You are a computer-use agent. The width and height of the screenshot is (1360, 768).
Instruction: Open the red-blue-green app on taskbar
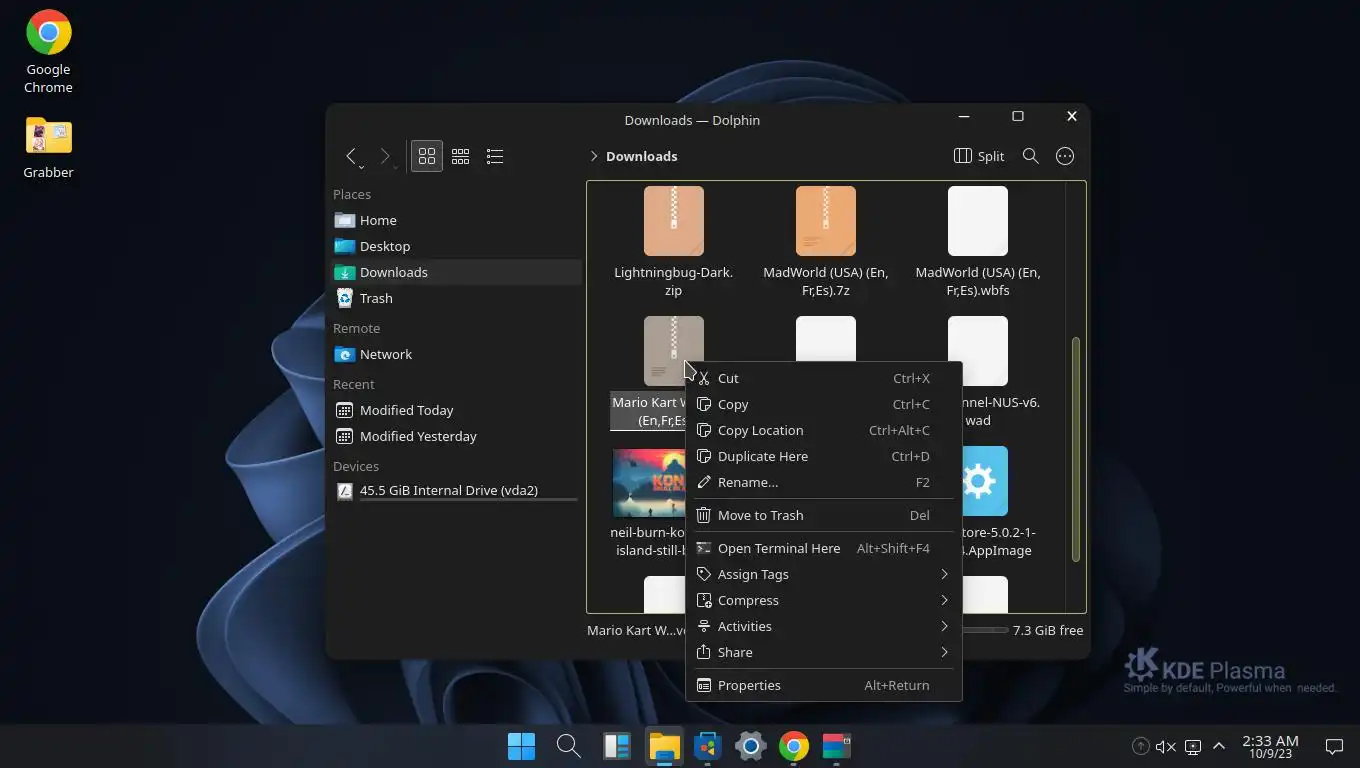coord(837,746)
